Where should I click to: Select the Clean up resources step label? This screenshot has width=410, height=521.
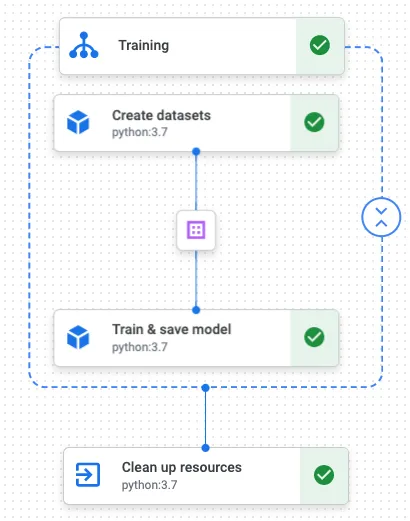click(182, 467)
